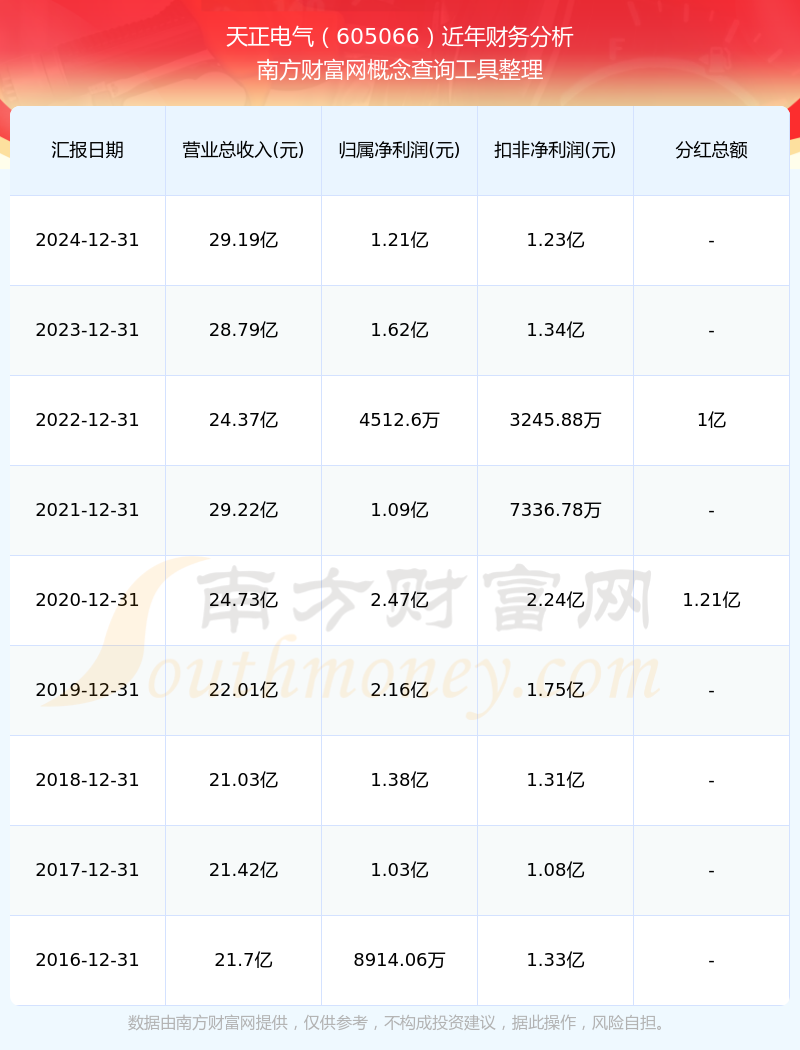Select the 3245.88万 value

tap(555, 420)
